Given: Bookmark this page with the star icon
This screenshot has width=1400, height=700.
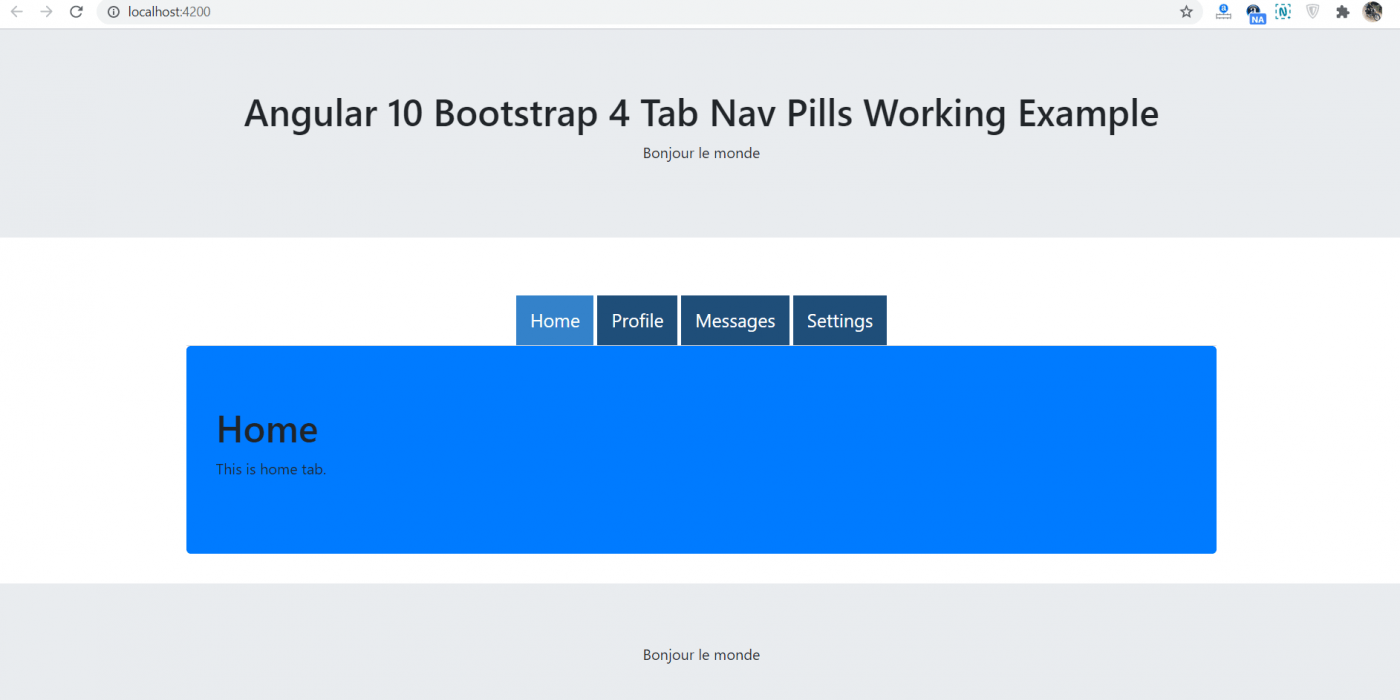Looking at the screenshot, I should tap(1186, 12).
